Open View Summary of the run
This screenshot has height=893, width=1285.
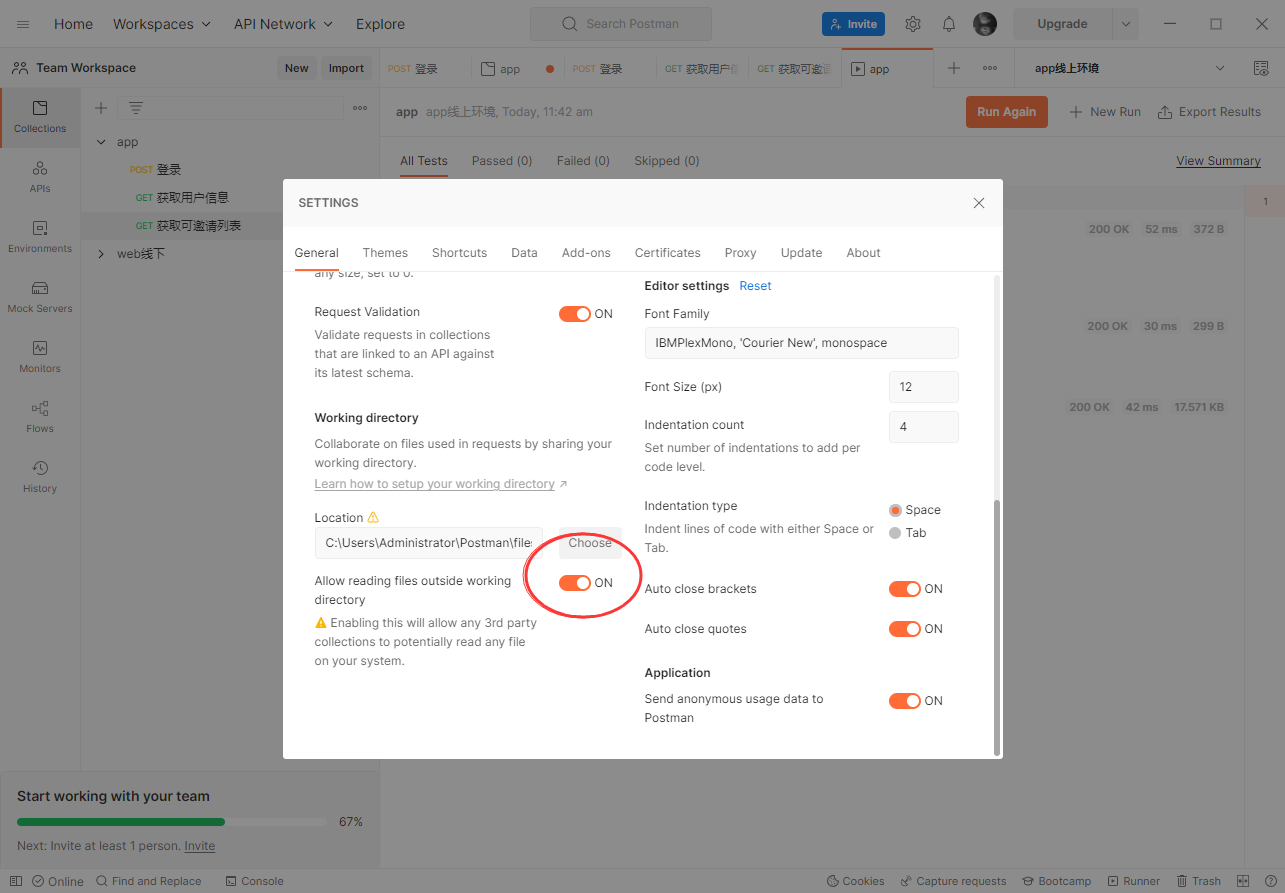click(1218, 161)
